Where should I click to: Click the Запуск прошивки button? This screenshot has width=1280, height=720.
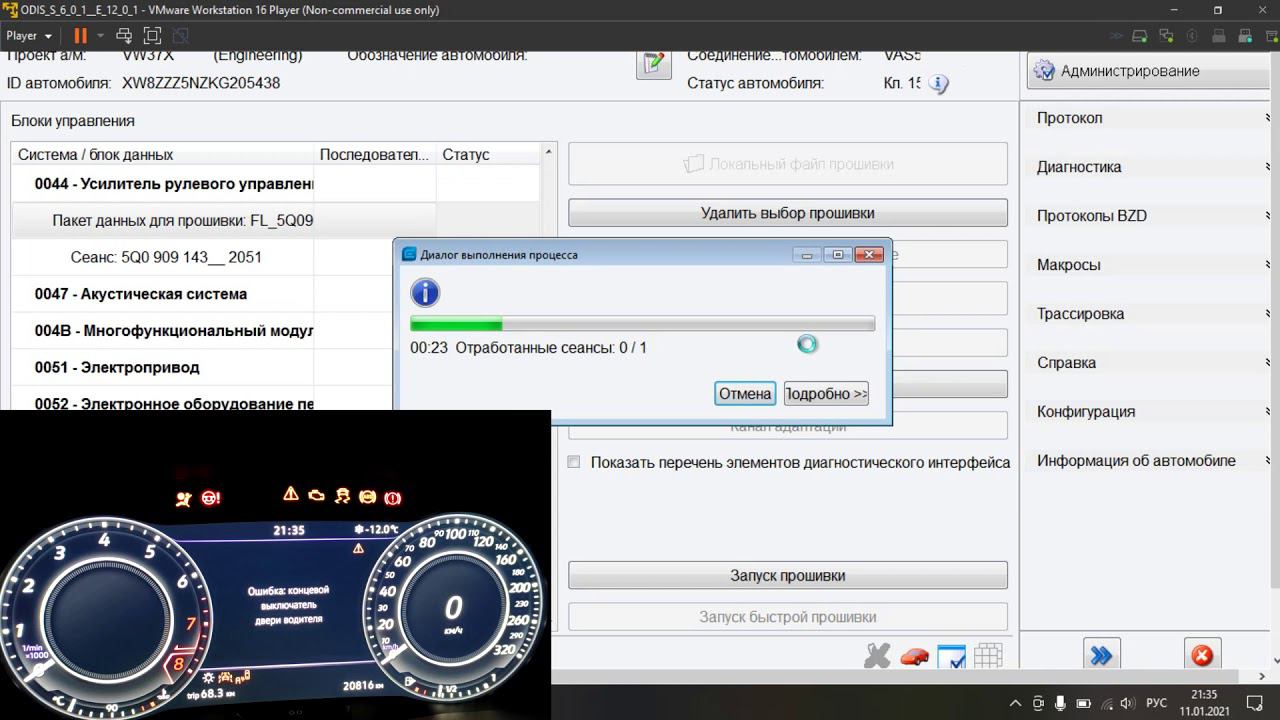point(788,576)
